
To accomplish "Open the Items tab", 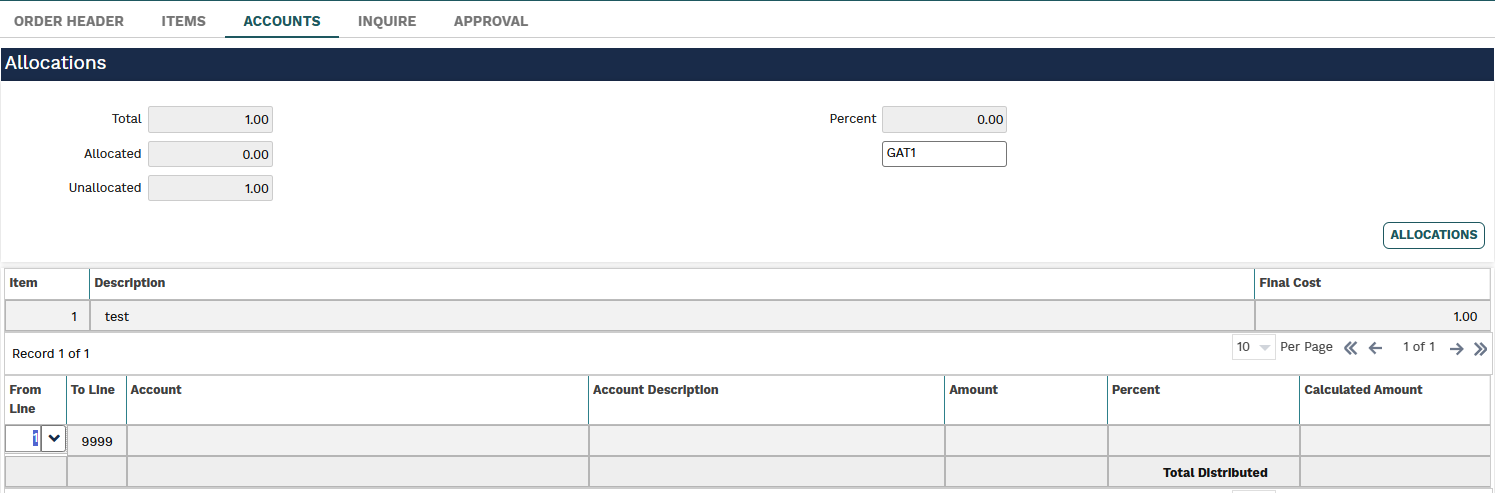I will [x=184, y=21].
